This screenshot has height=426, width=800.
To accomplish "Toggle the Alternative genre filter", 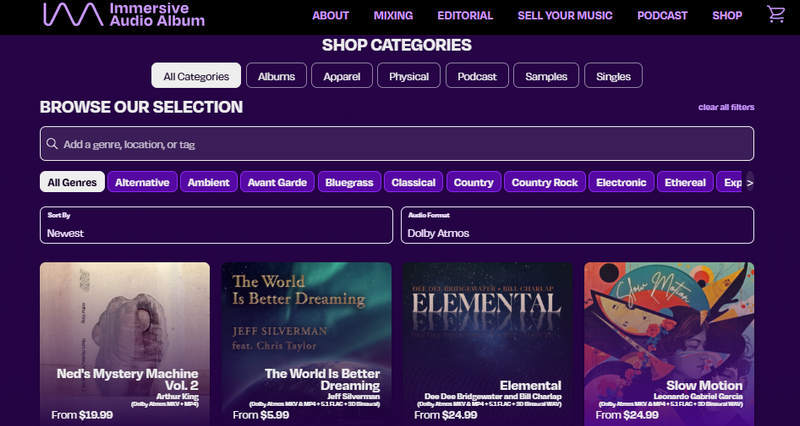I will click(142, 182).
